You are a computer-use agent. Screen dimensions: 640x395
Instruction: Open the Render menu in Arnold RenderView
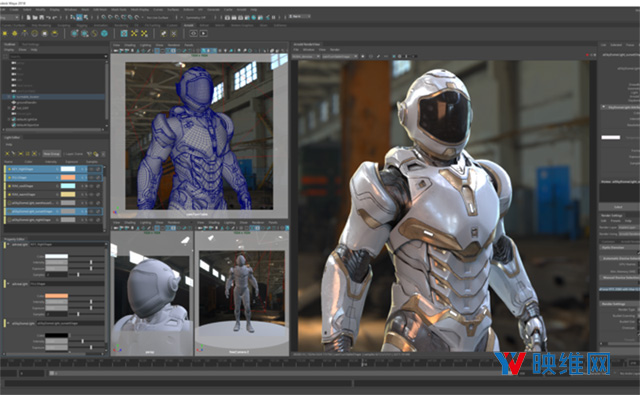[335, 50]
